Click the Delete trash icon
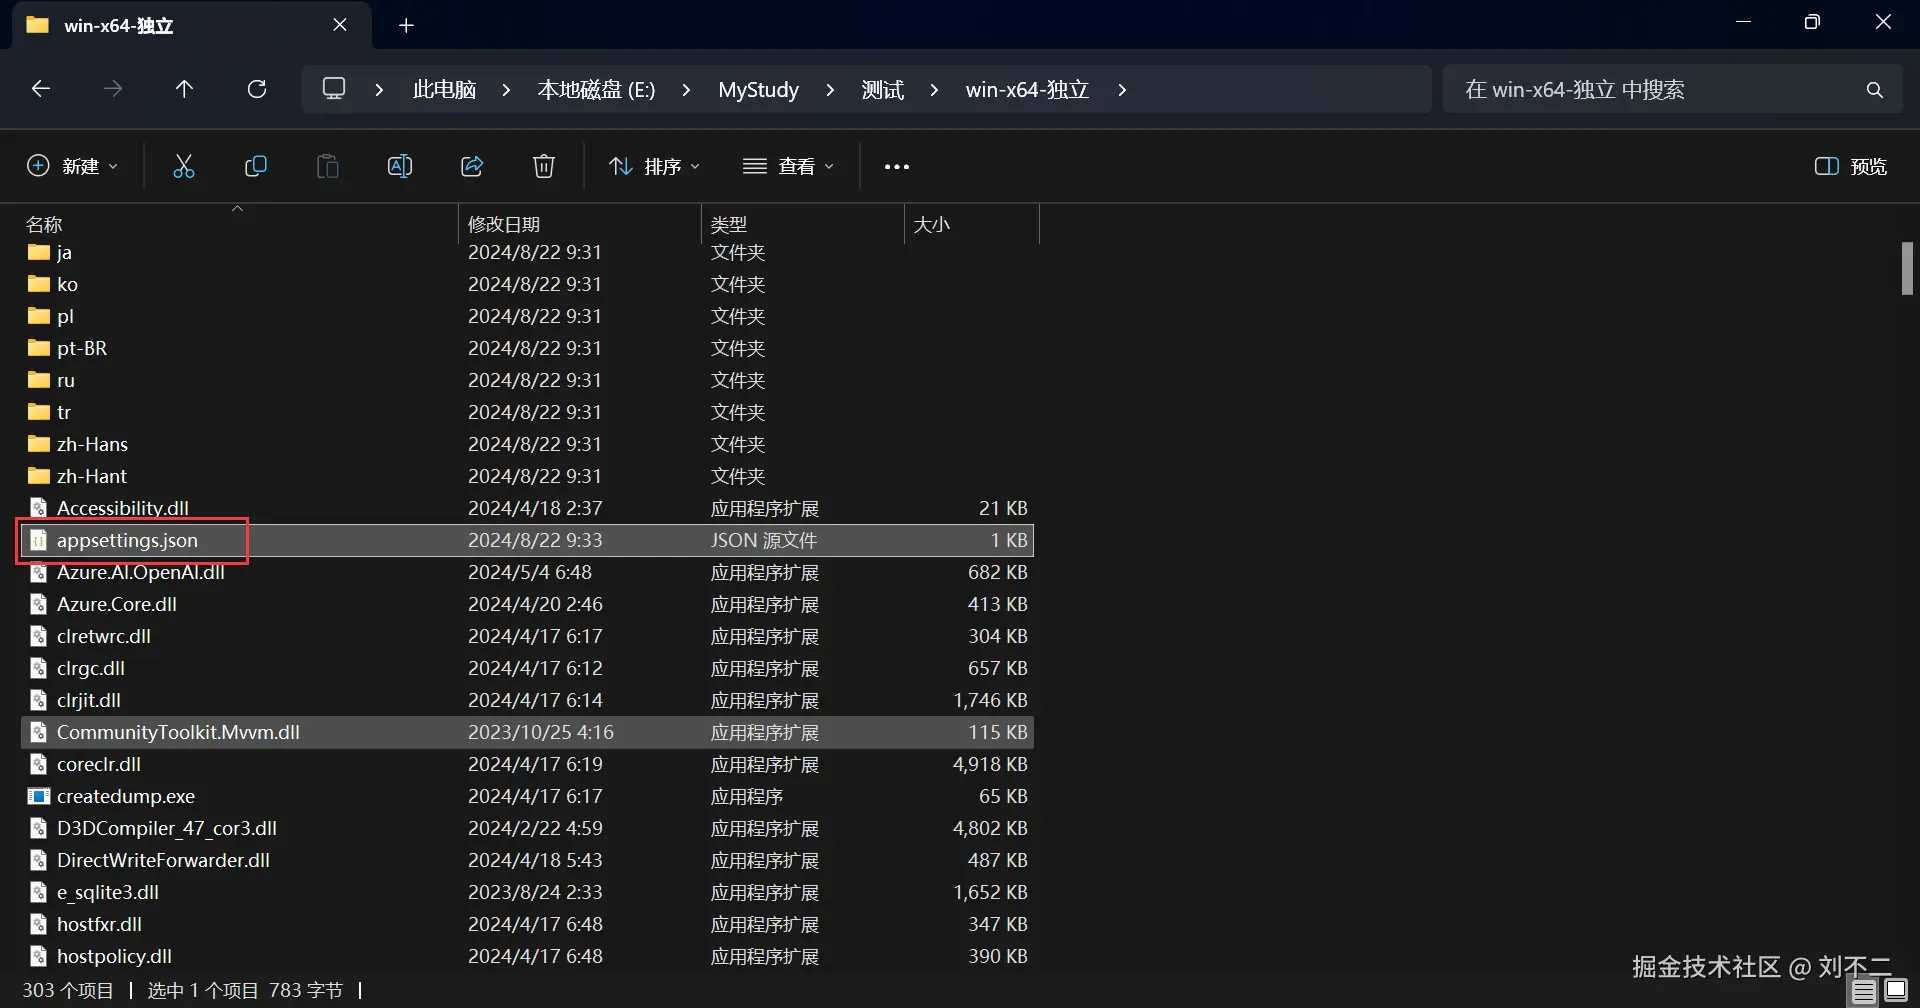Screen dimensions: 1920x1008 (544, 166)
